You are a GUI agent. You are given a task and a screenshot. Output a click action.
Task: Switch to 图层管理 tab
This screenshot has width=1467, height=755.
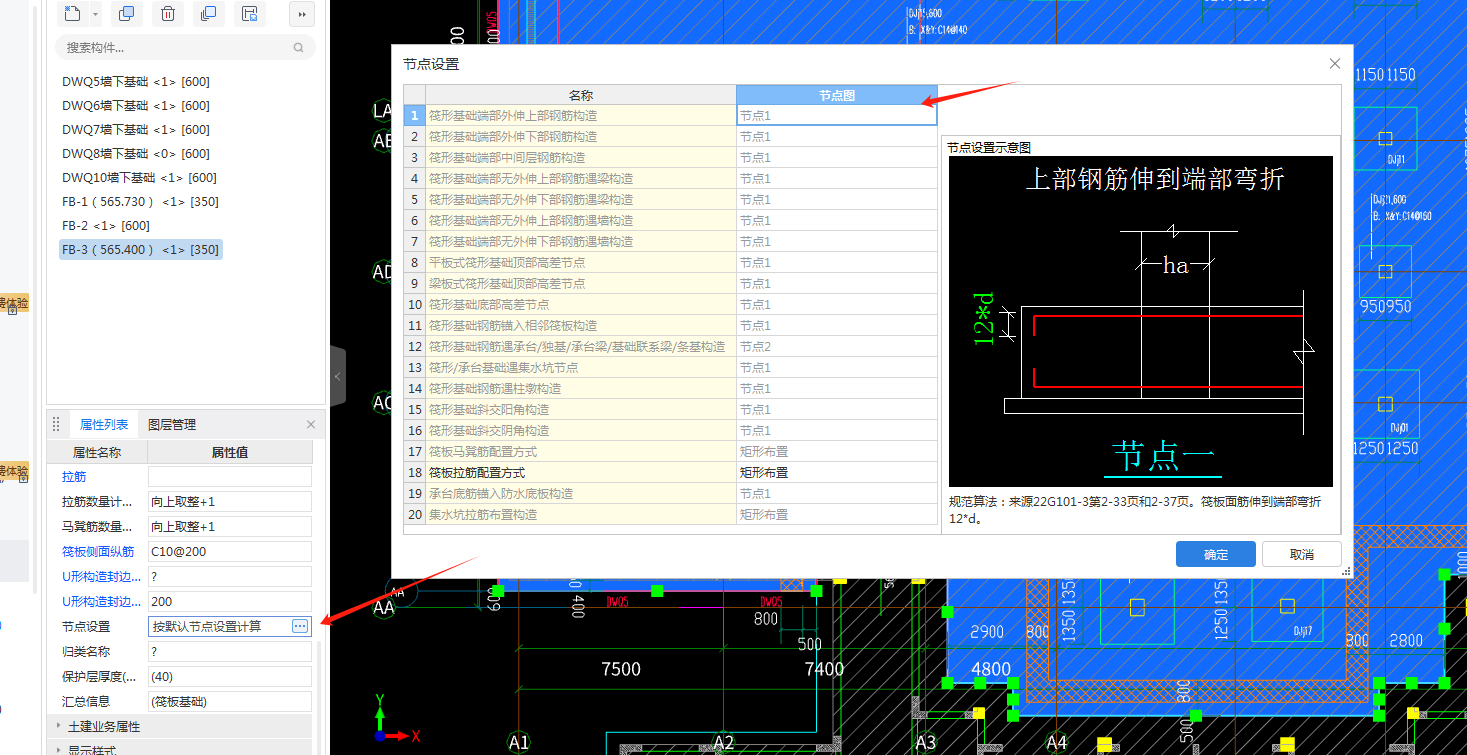coord(172,425)
